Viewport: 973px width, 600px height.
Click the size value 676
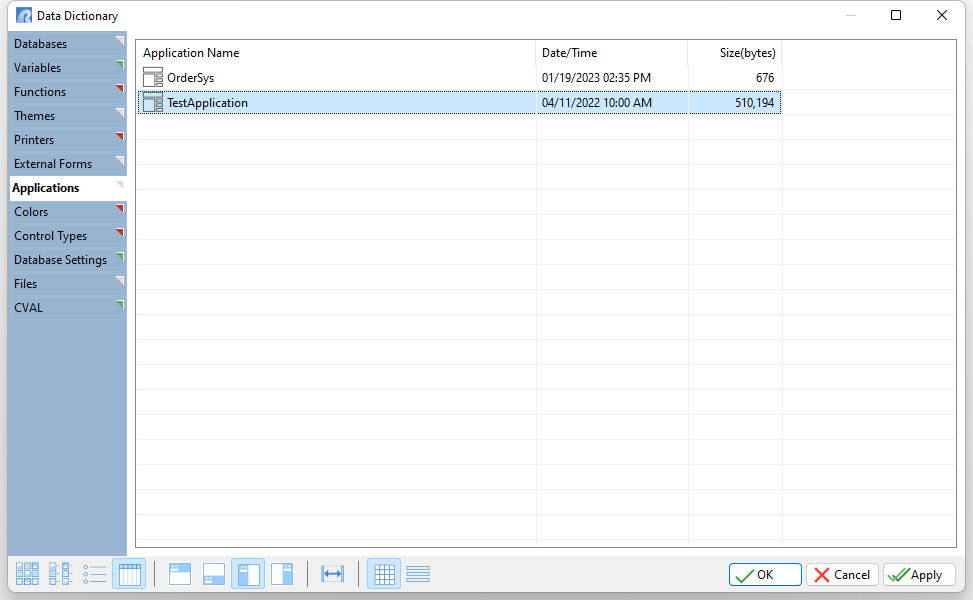click(764, 78)
